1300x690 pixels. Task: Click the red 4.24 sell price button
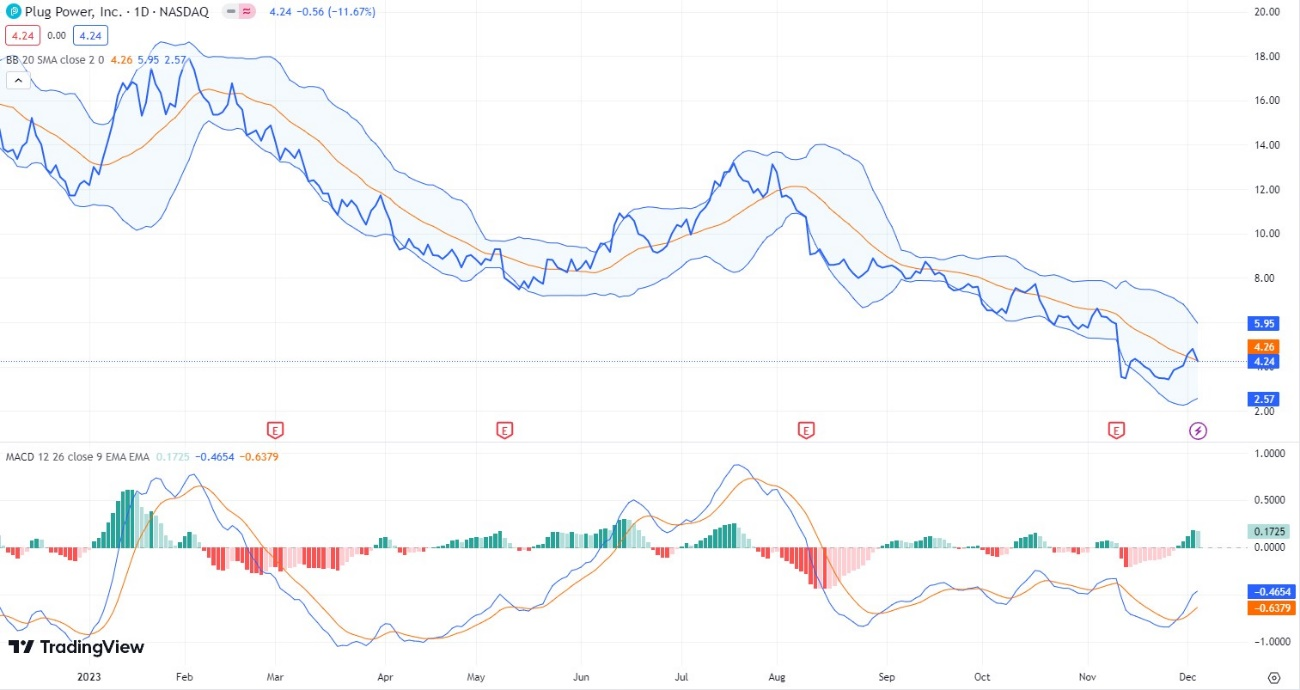point(22,35)
